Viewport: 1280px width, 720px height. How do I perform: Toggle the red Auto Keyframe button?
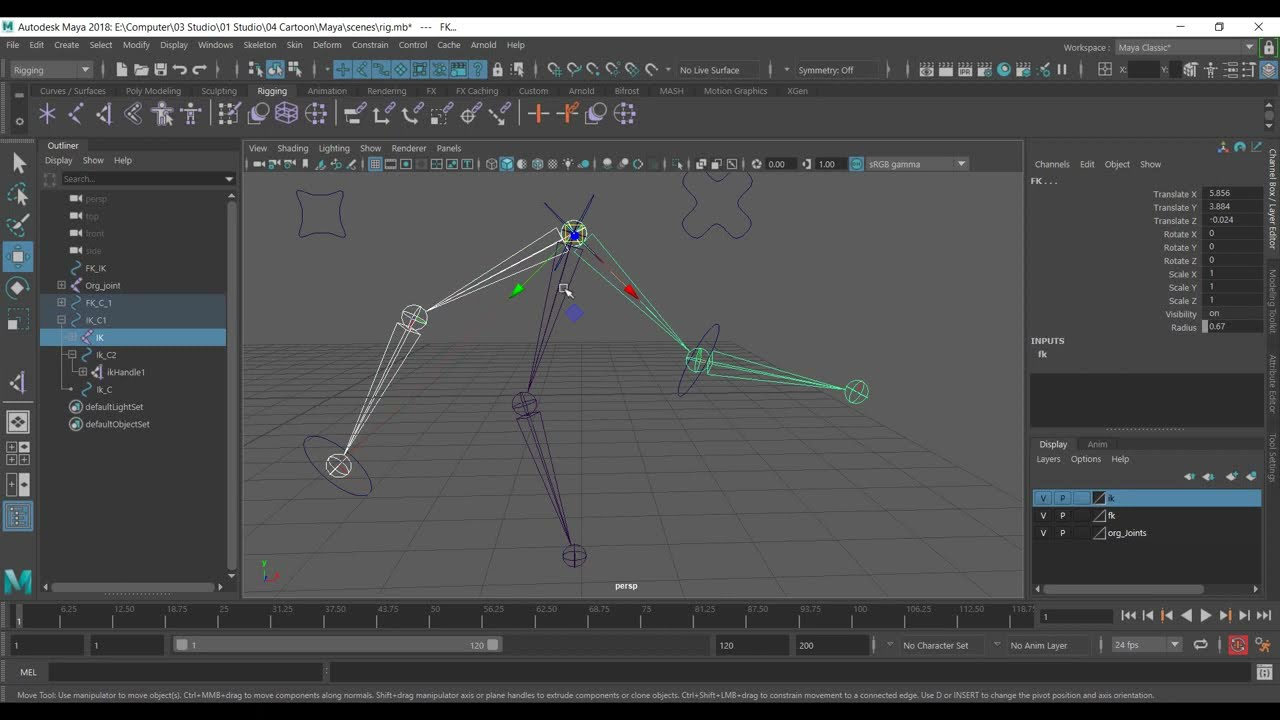pyautogui.click(x=1238, y=645)
